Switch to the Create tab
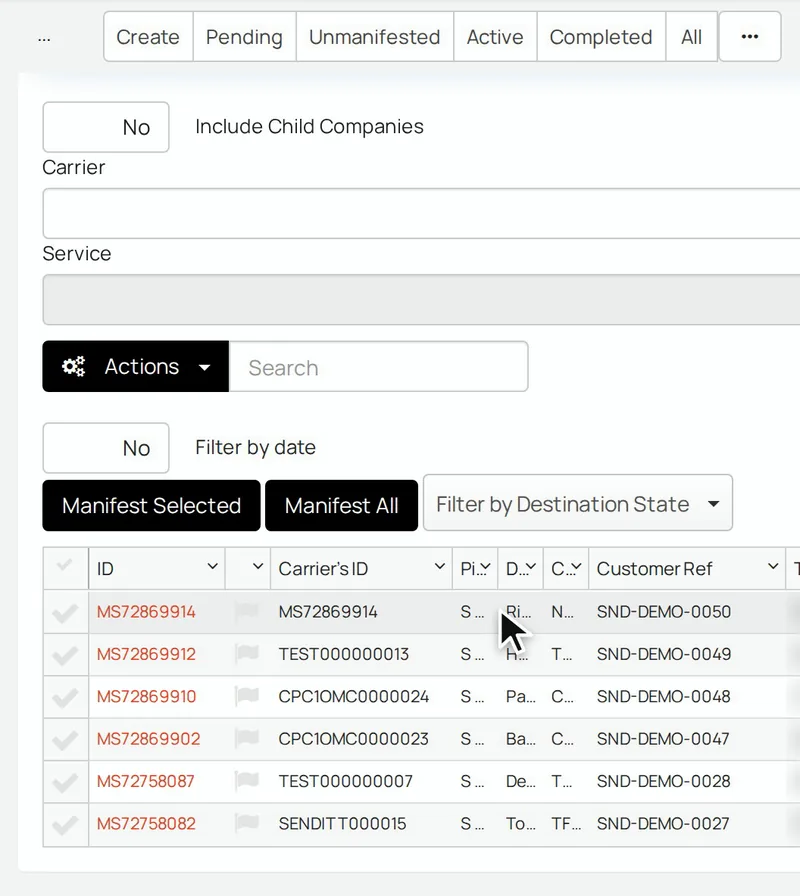 click(x=148, y=37)
